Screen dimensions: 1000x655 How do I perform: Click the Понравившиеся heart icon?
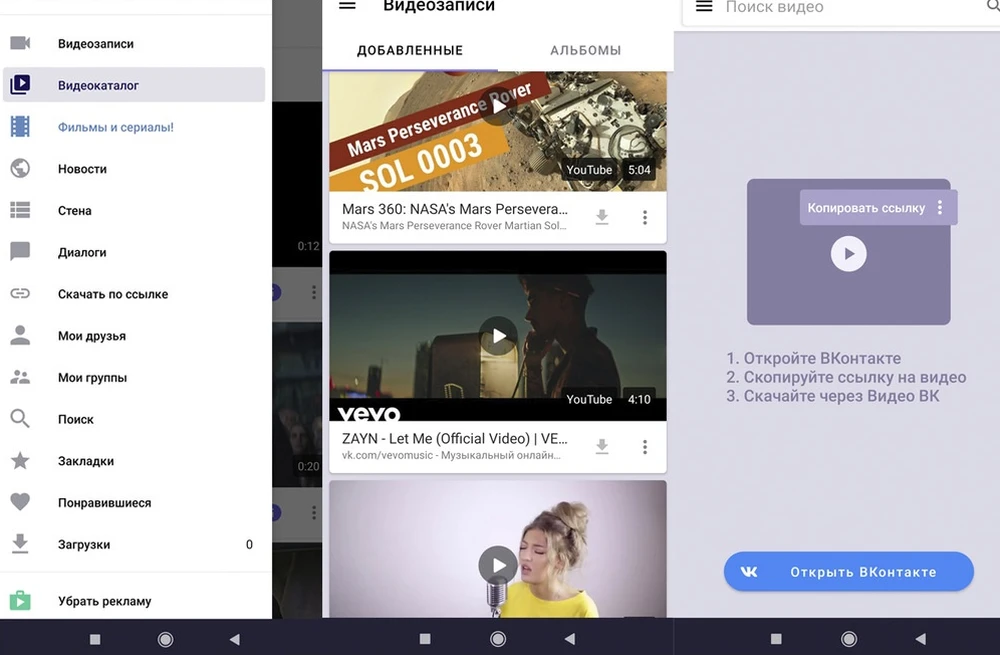point(20,503)
